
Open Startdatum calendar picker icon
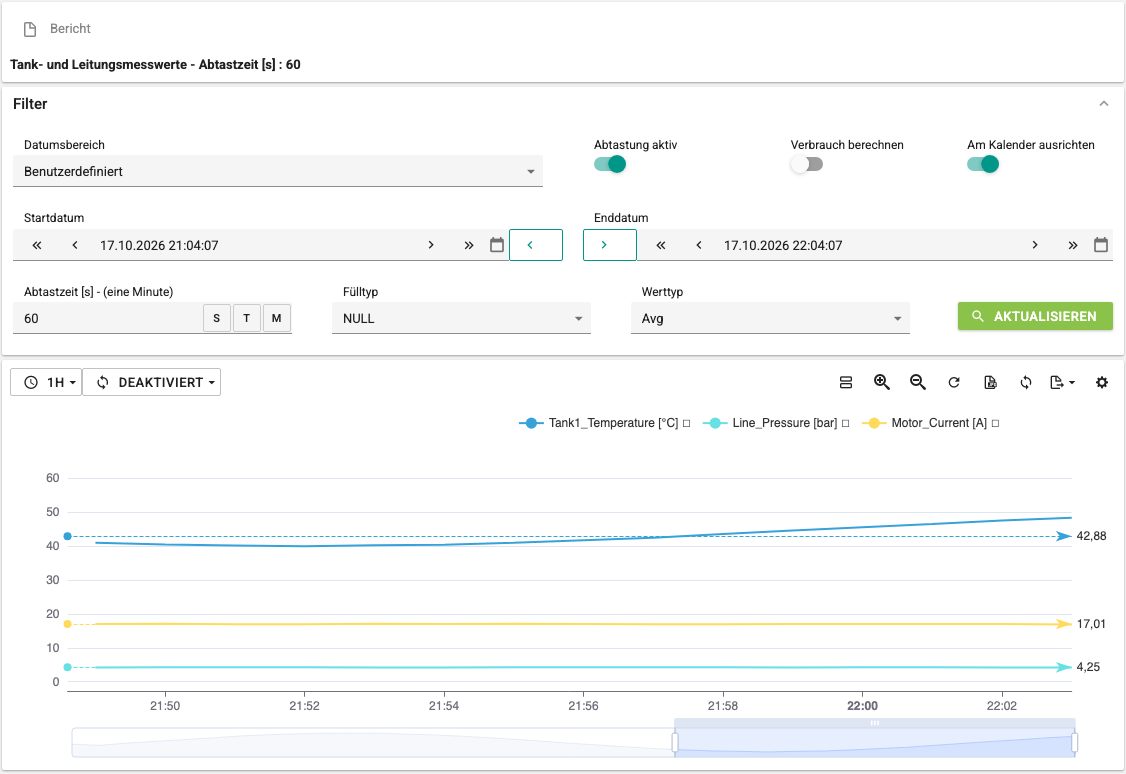click(x=497, y=245)
